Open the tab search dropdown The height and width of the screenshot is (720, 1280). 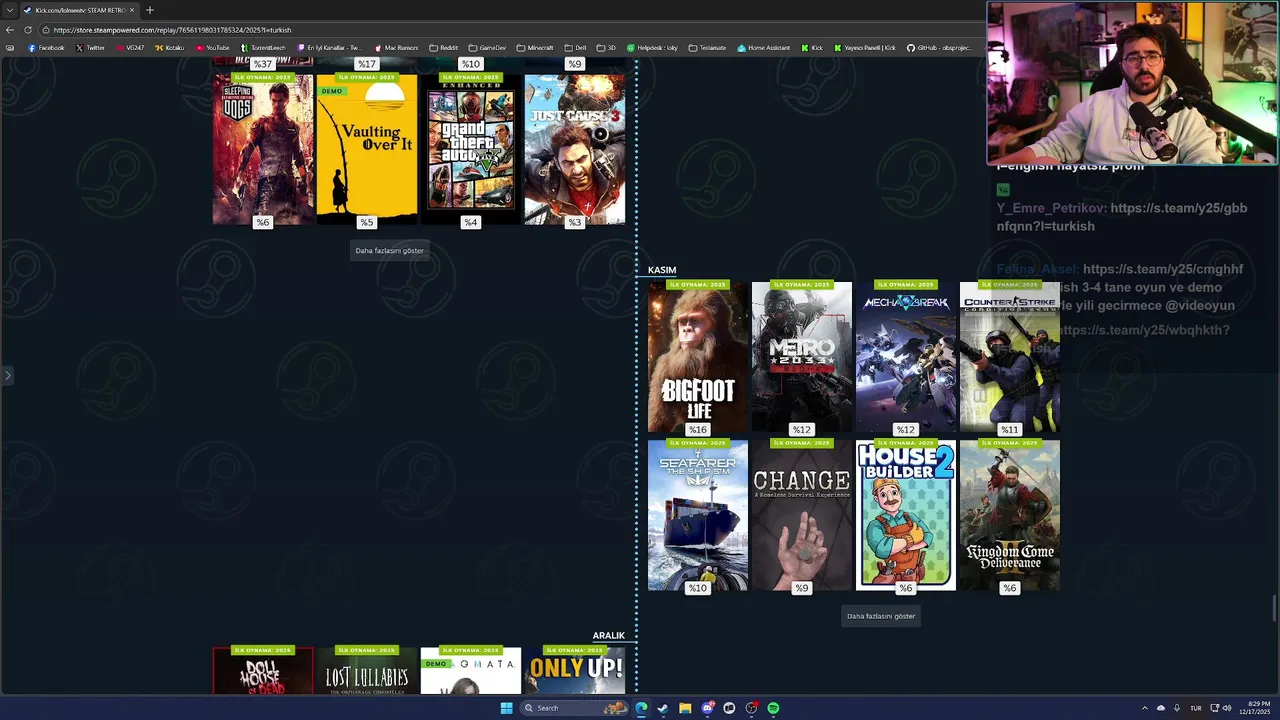(x=10, y=10)
